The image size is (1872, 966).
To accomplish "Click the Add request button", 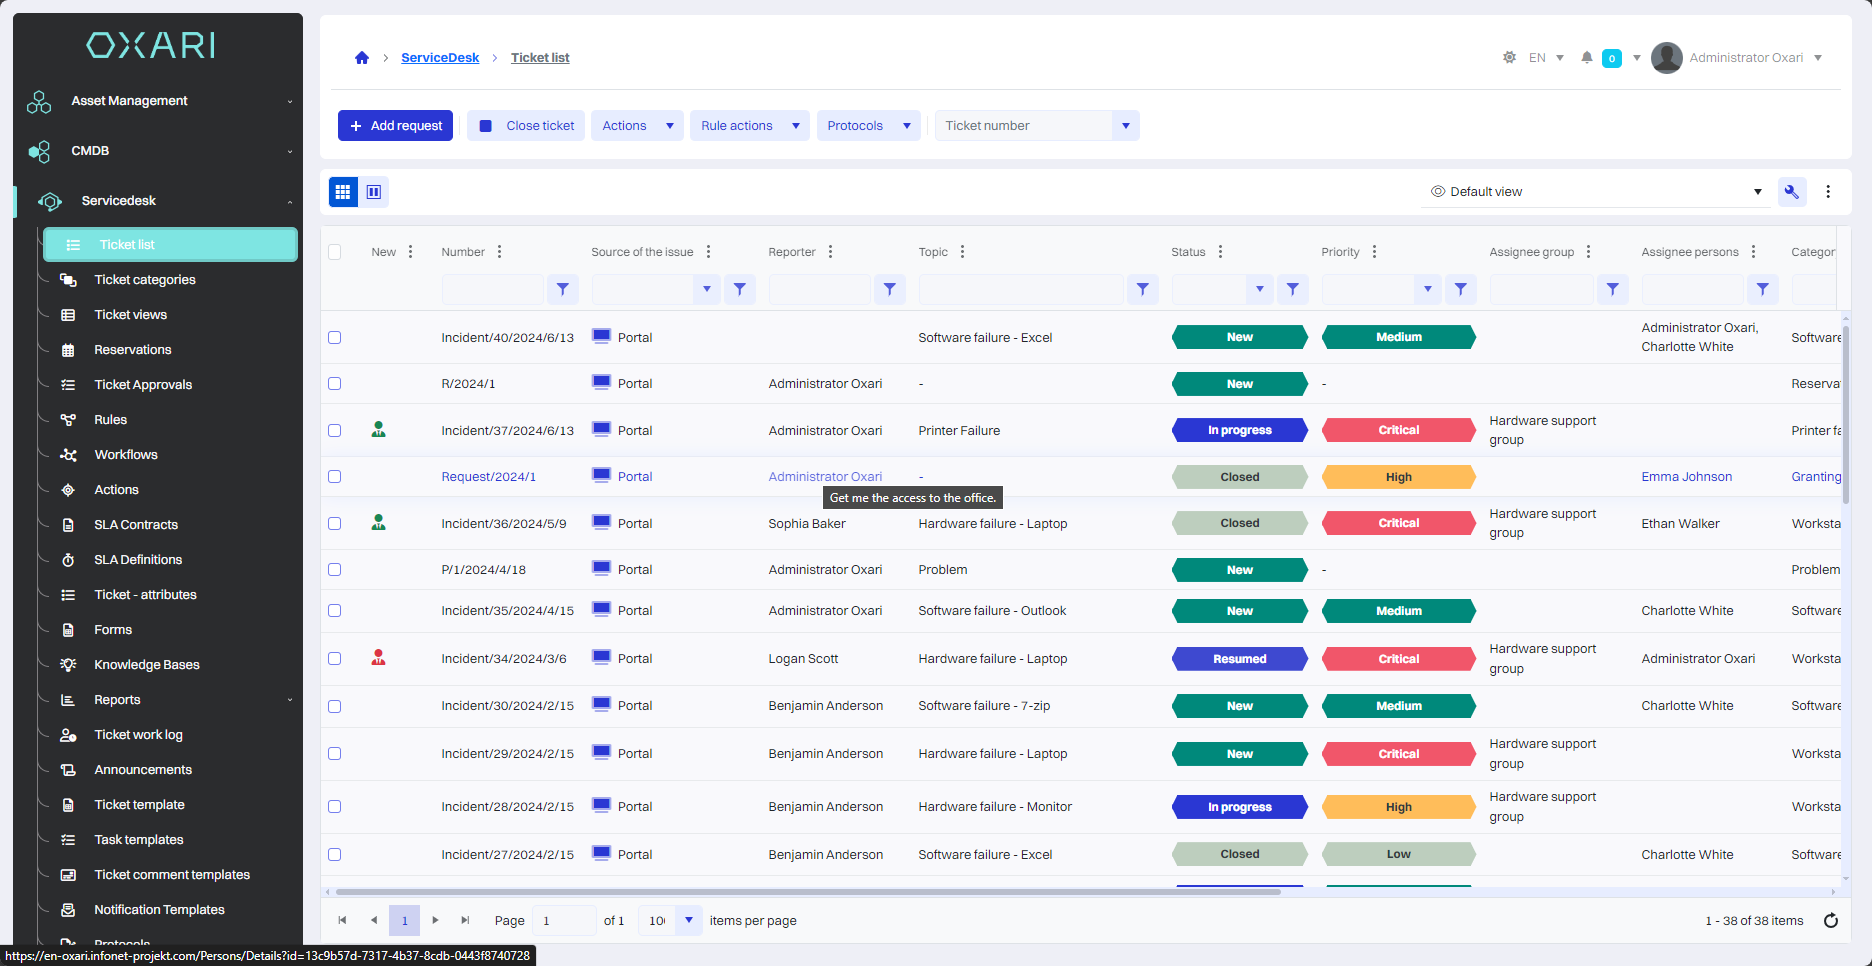I will point(396,126).
